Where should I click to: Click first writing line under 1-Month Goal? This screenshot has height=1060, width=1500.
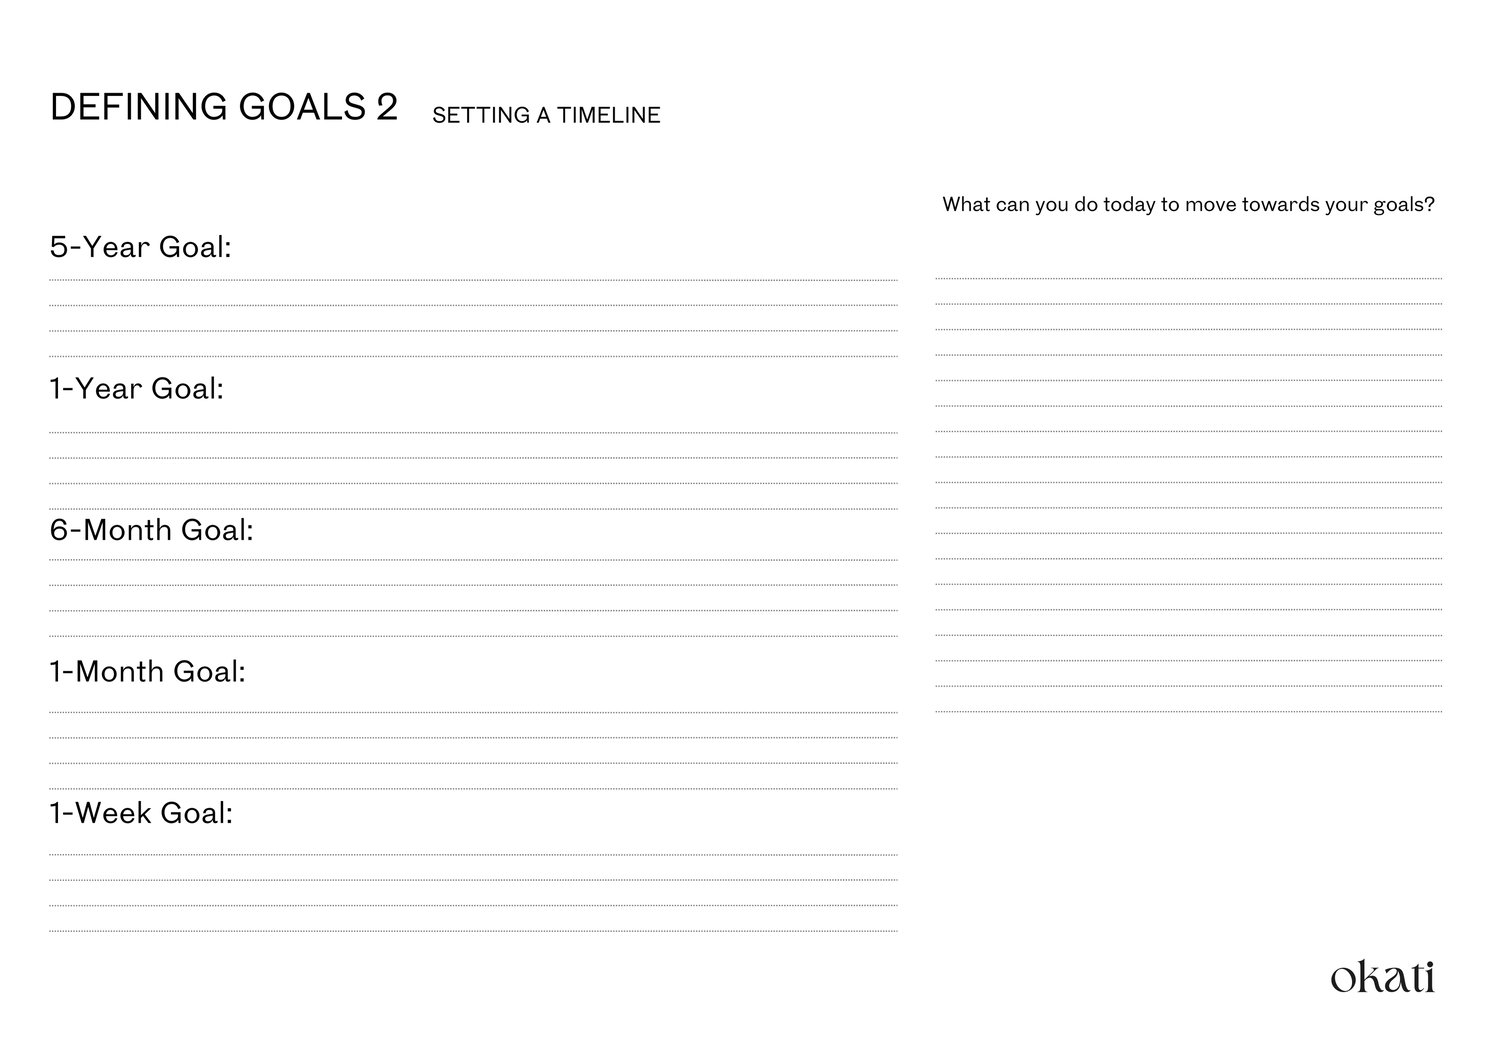pos(473,712)
